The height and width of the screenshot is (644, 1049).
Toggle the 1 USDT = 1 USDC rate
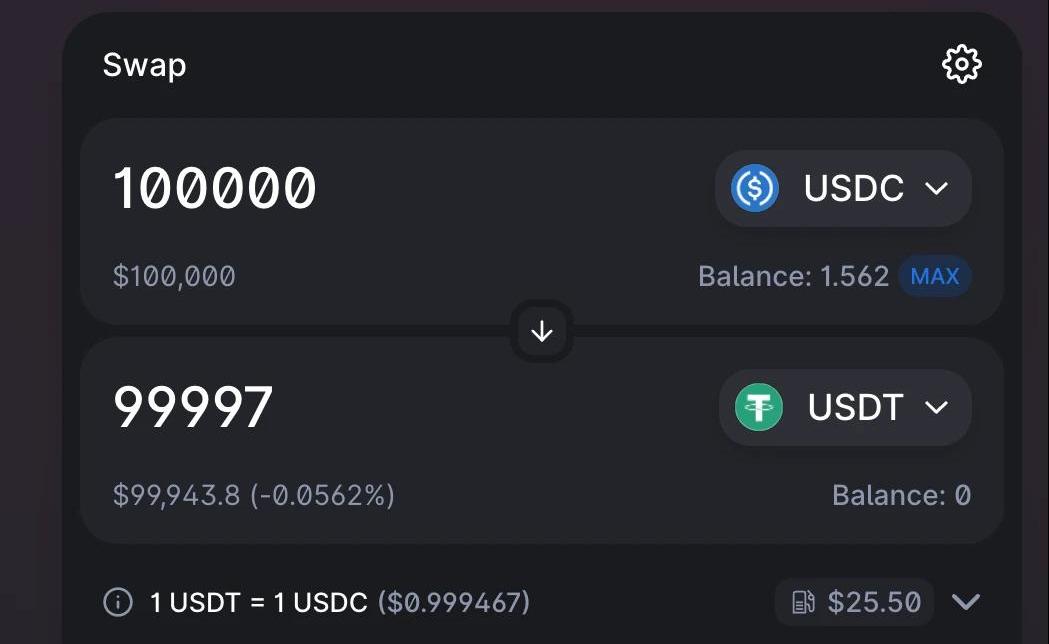[259, 603]
